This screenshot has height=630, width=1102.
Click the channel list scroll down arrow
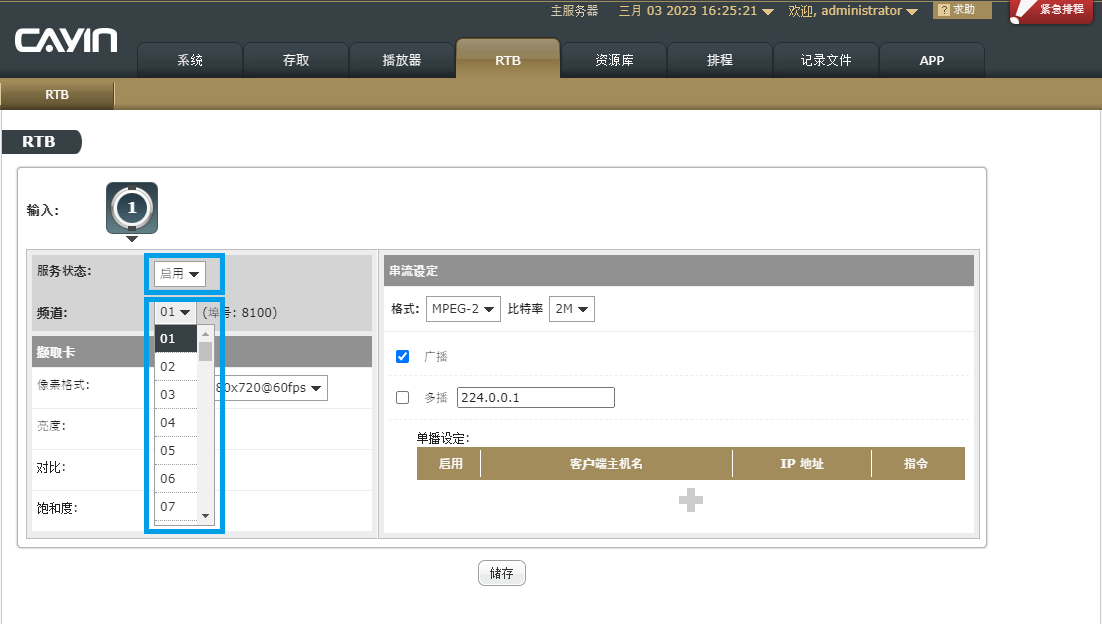click(205, 515)
